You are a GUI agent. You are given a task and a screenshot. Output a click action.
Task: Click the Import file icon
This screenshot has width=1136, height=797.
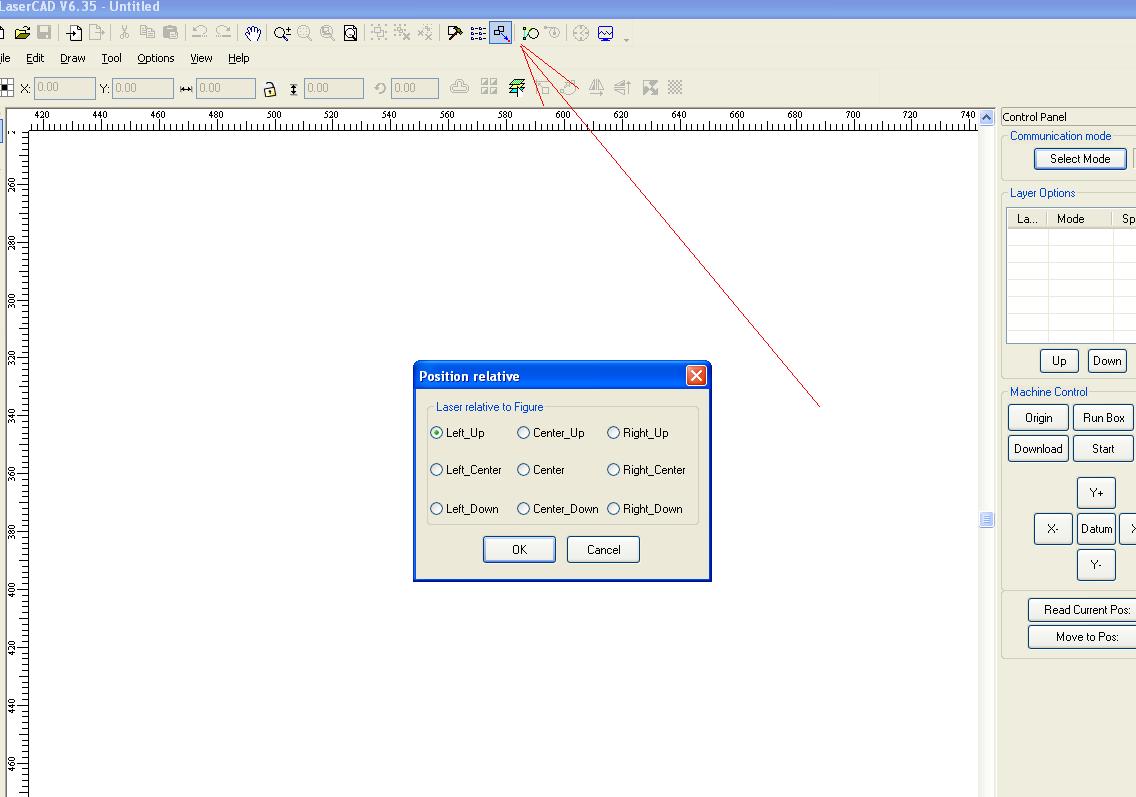tap(74, 33)
